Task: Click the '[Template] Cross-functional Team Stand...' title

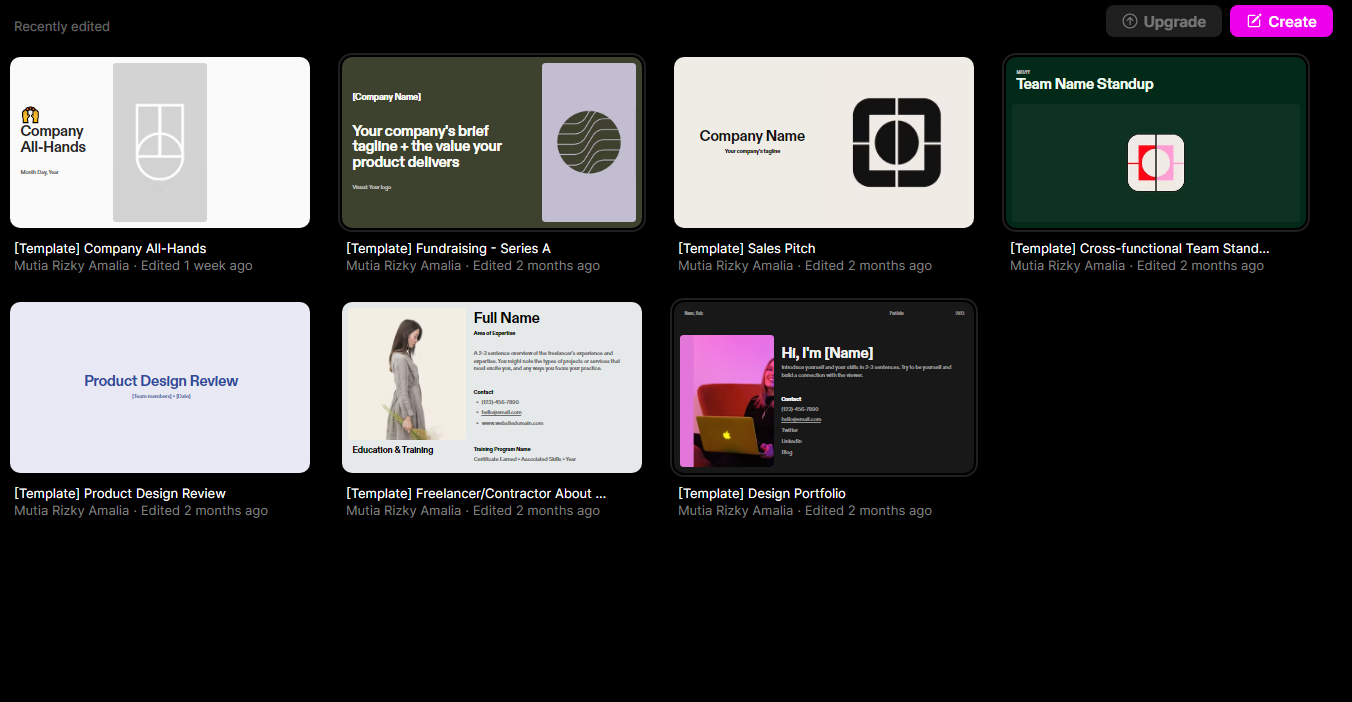Action: click(x=1139, y=248)
